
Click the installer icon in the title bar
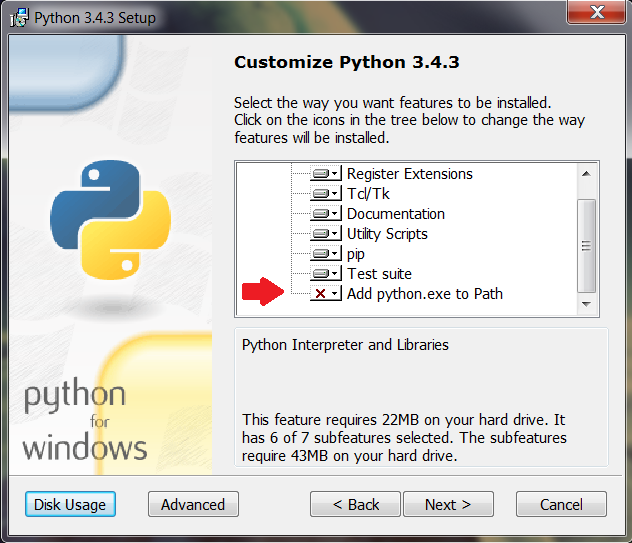click(x=19, y=18)
